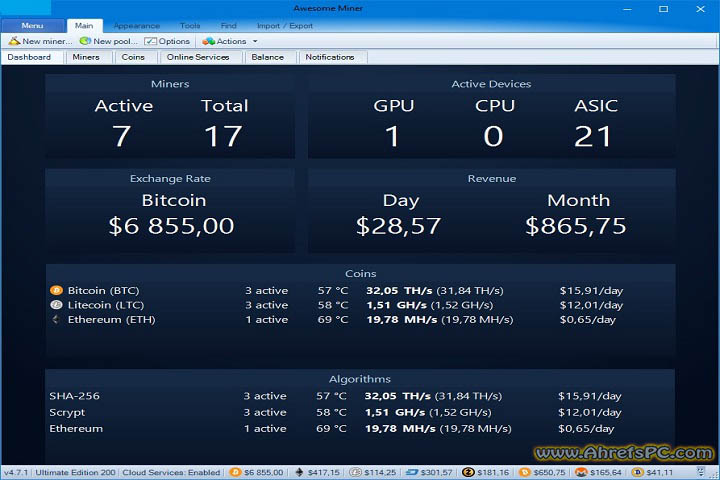
Task: Click the Monero icon beside $165,64
Action: [581, 472]
